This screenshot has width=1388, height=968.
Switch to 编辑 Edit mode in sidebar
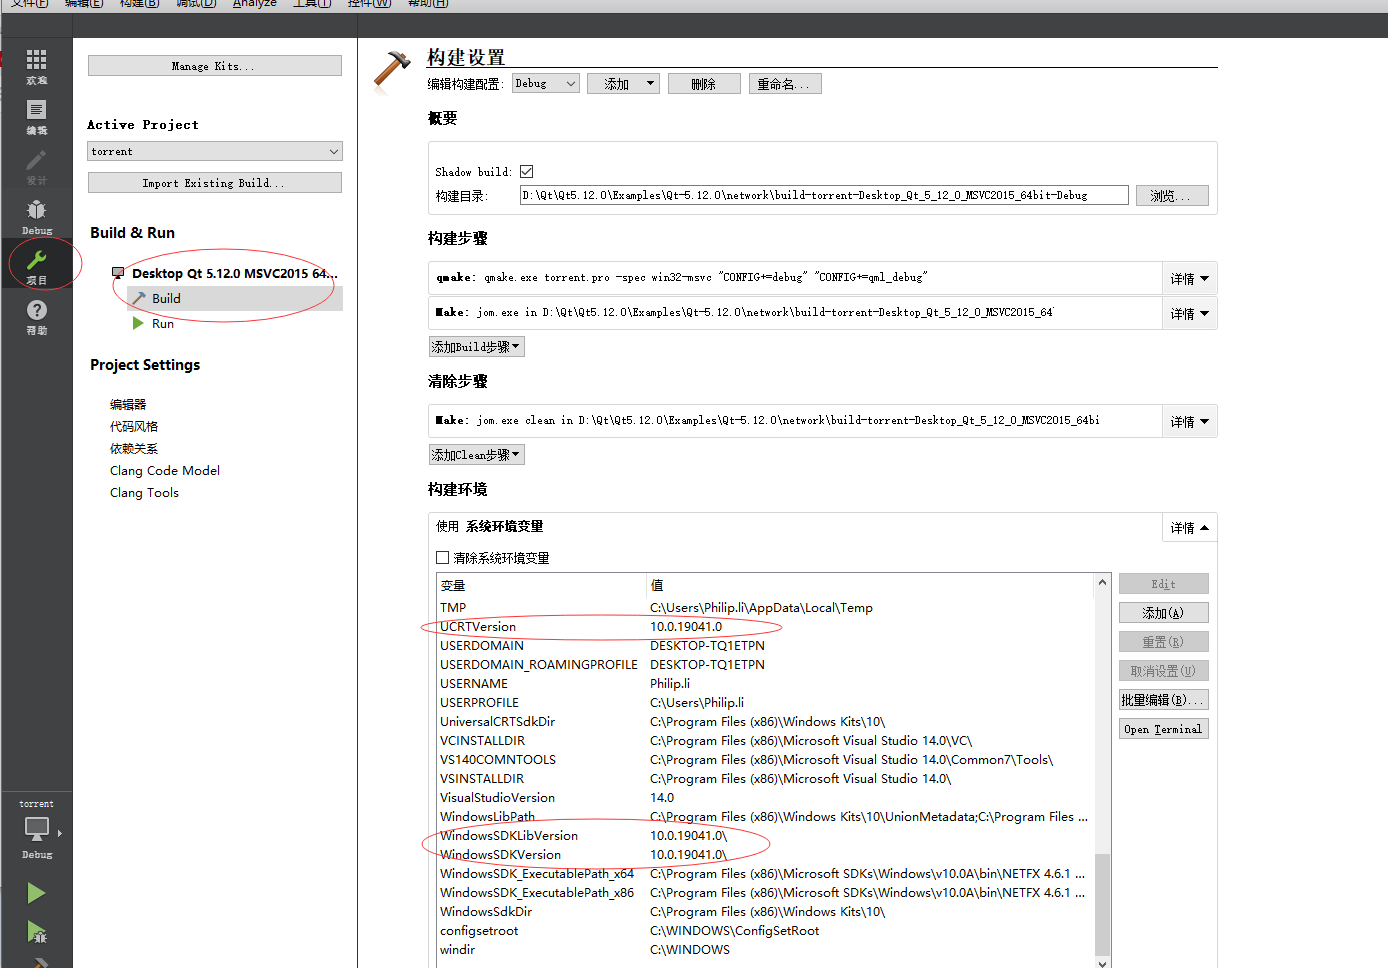[x=36, y=114]
